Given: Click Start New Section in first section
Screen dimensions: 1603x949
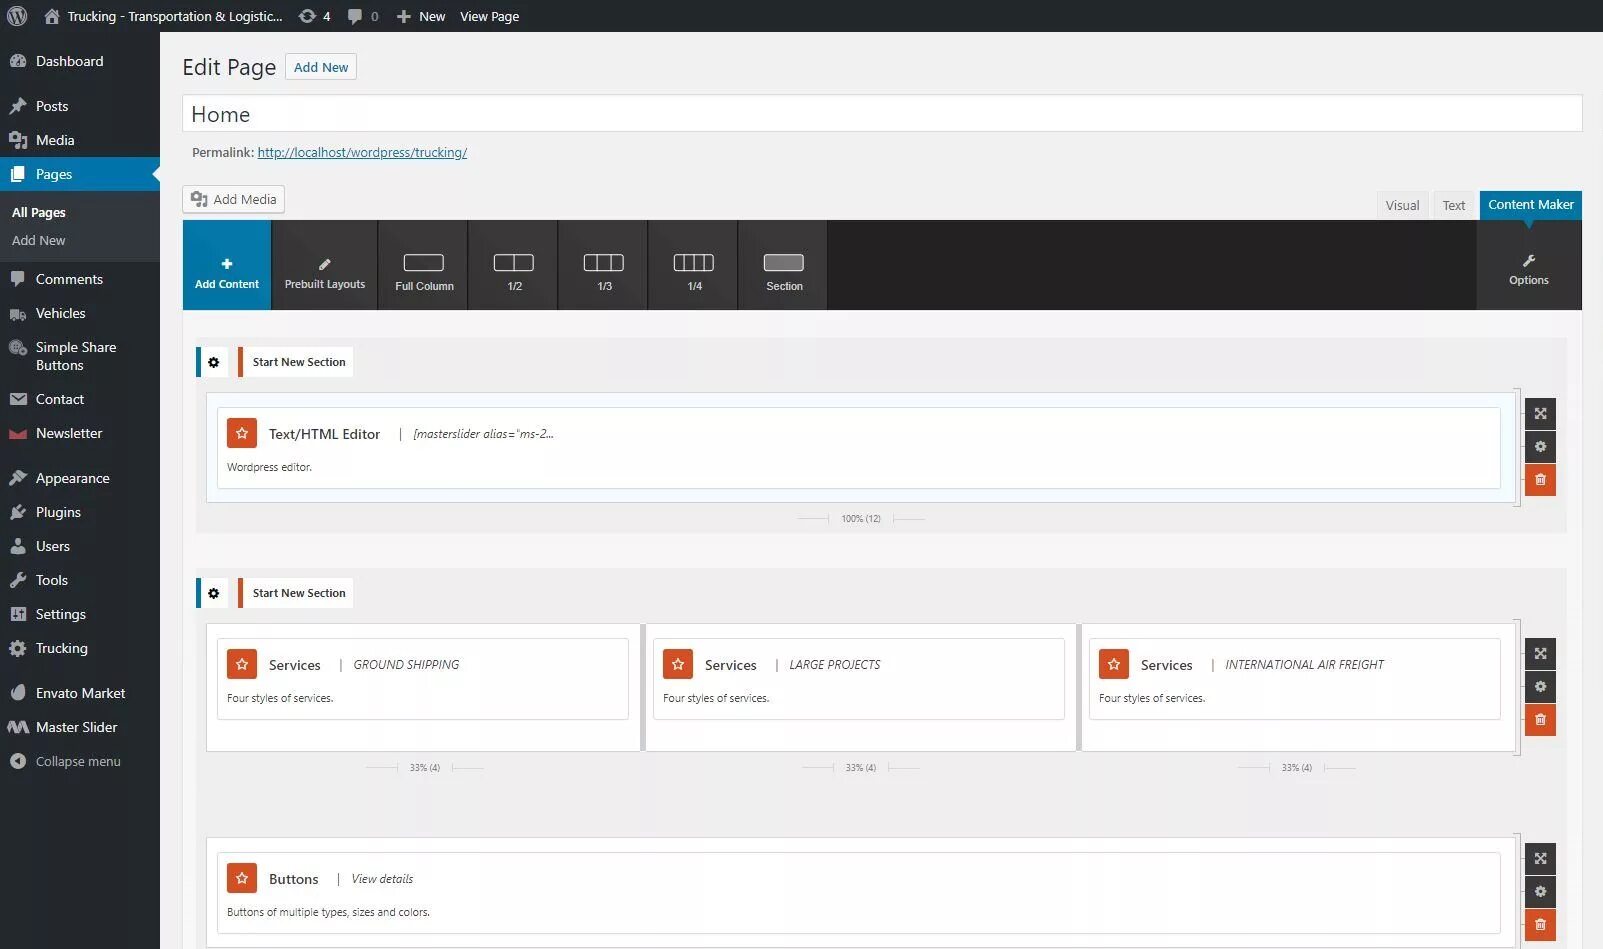Looking at the screenshot, I should click(298, 362).
